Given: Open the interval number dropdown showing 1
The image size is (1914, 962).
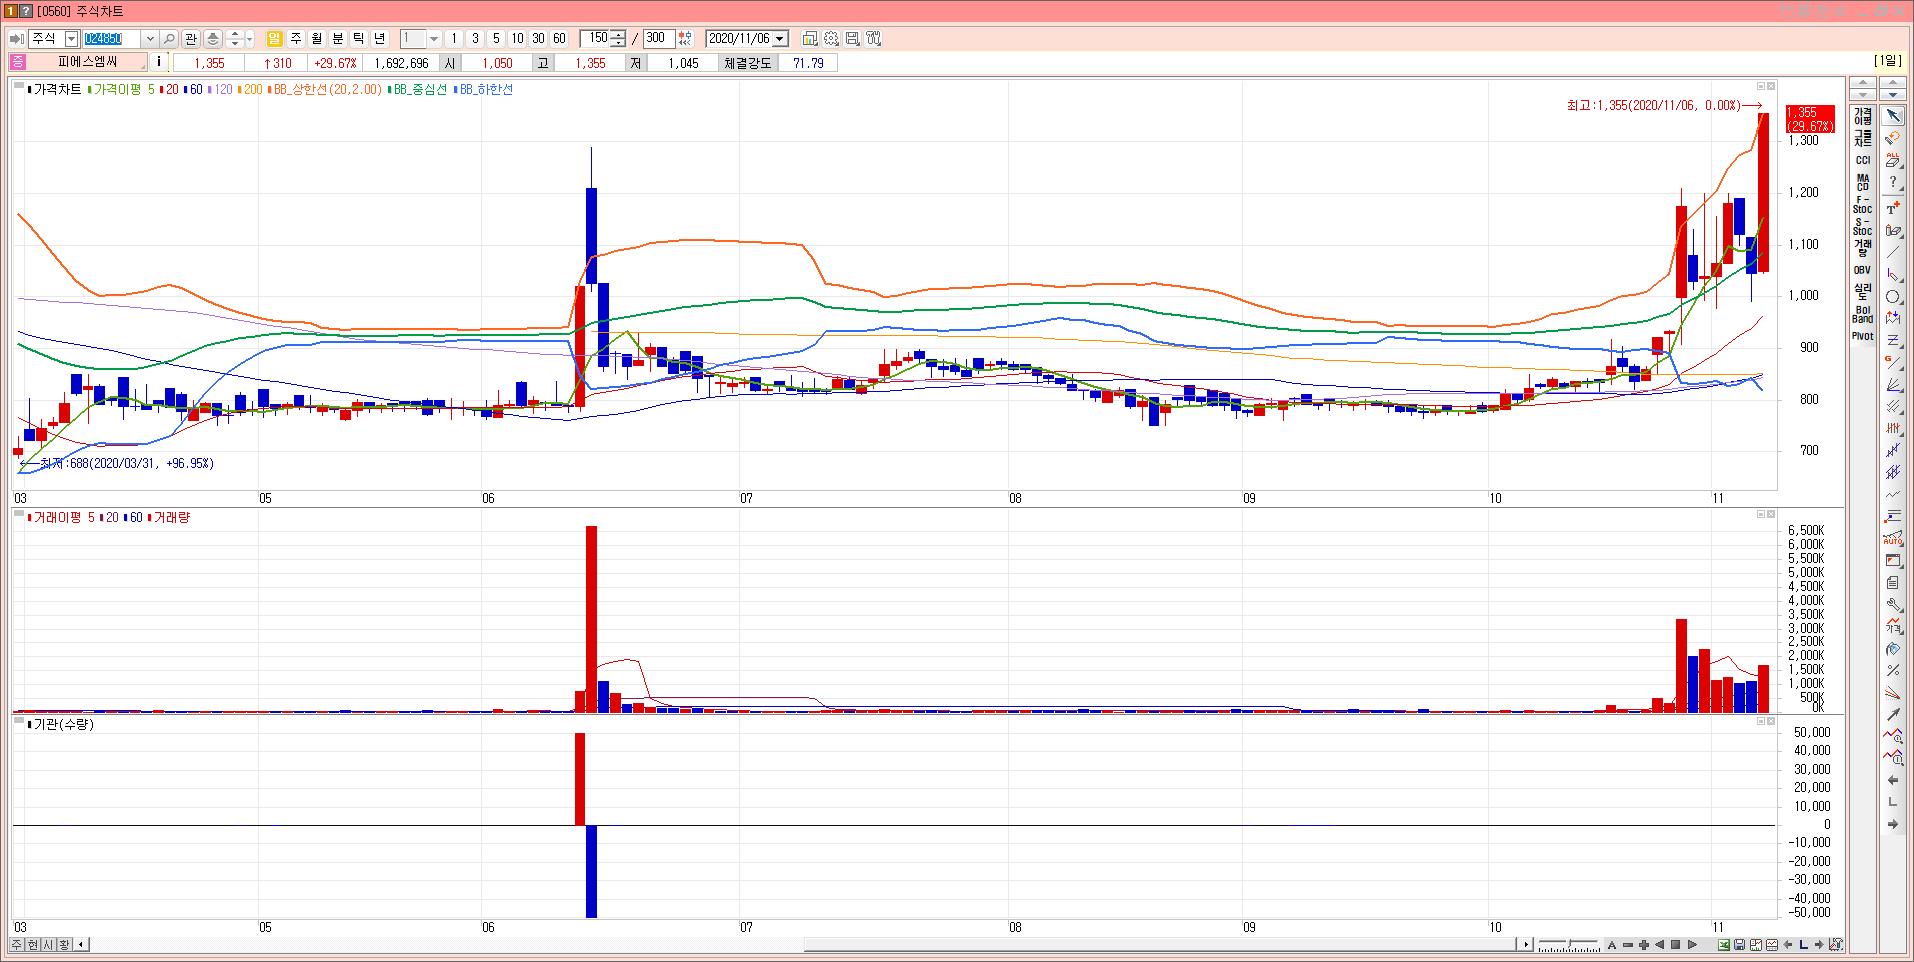Looking at the screenshot, I should click(434, 38).
